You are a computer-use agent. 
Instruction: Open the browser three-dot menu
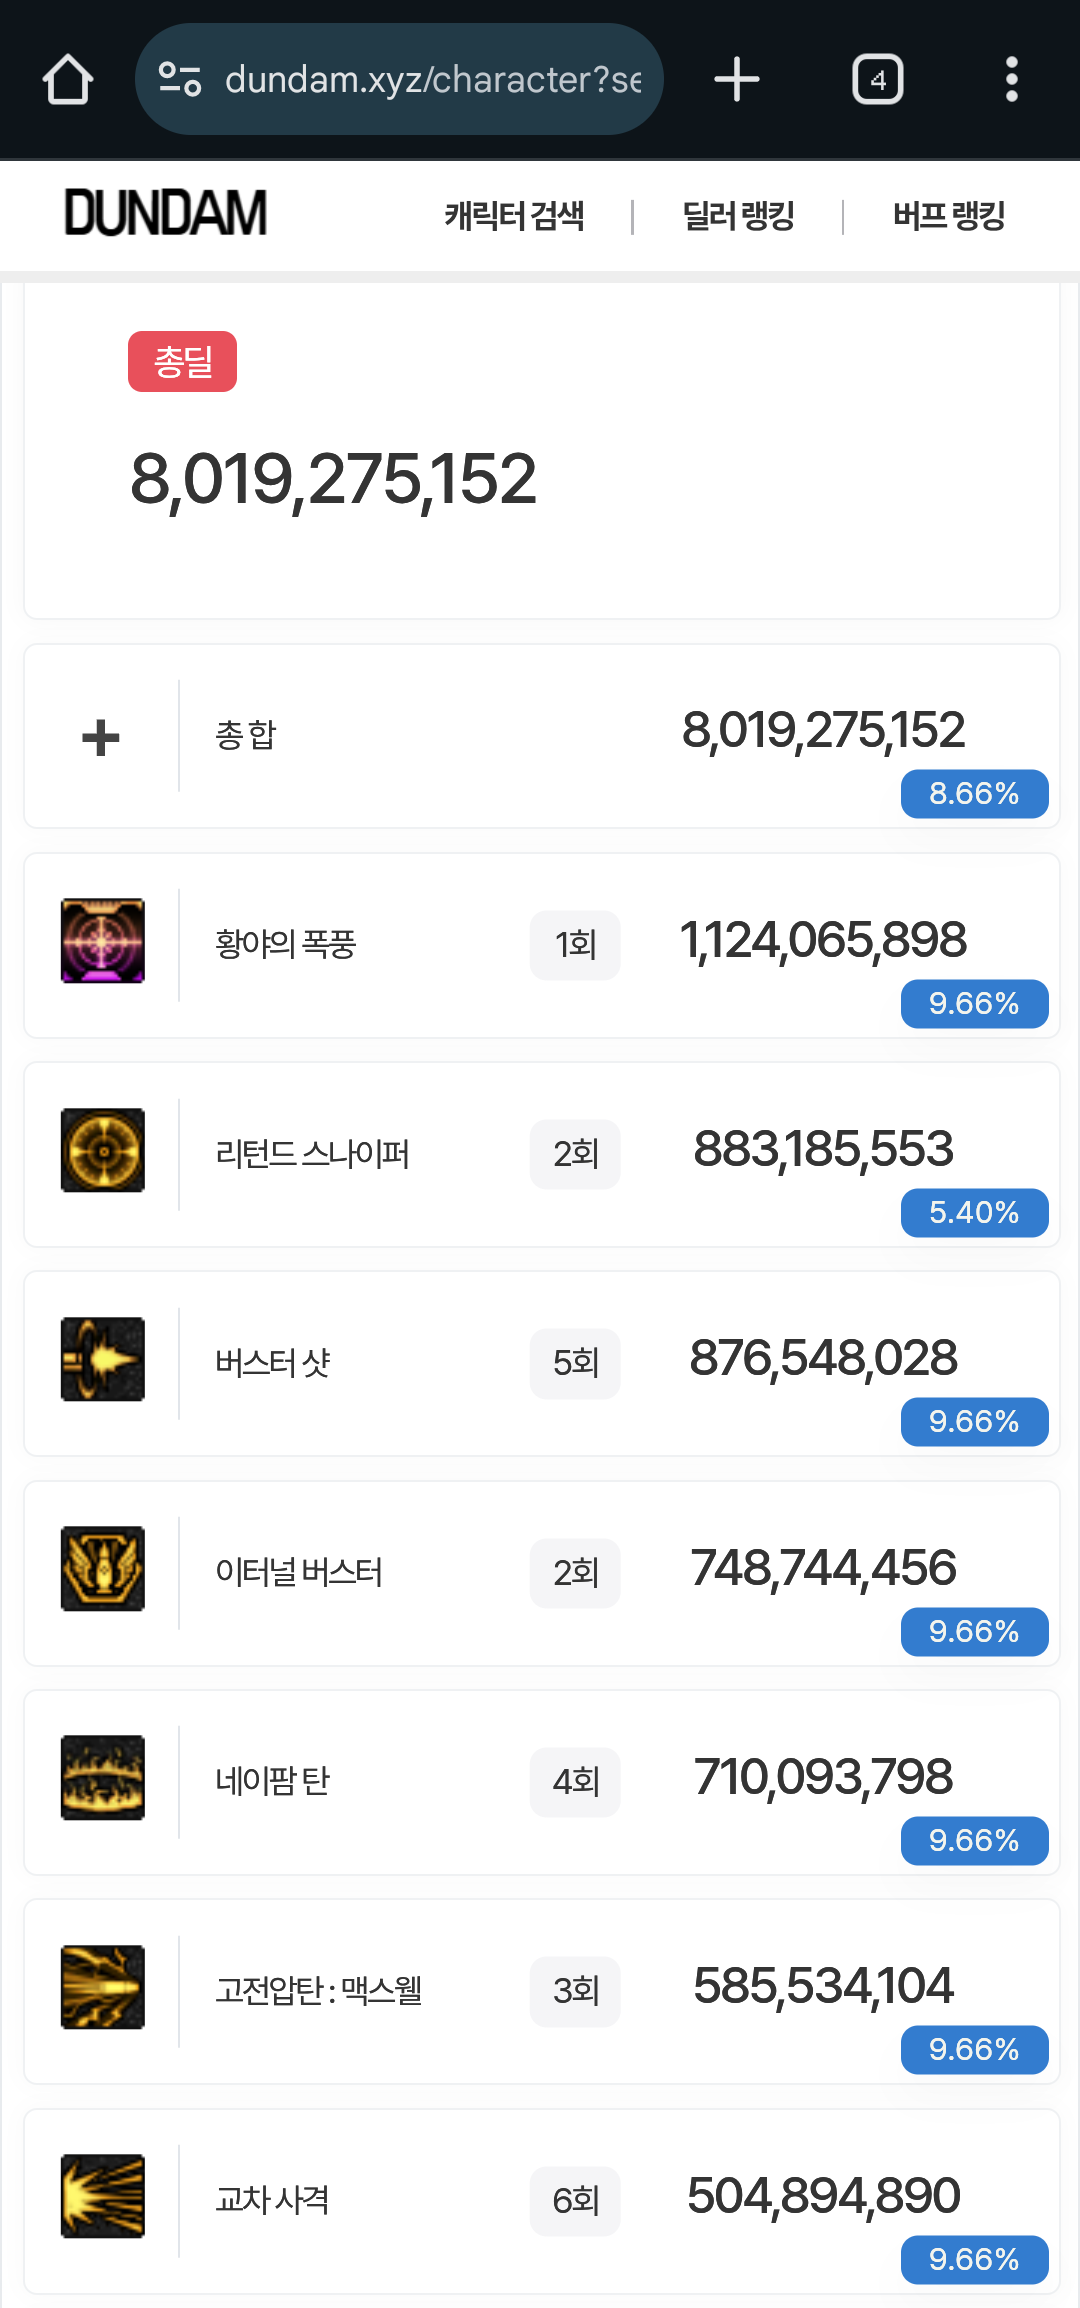[x=1011, y=79]
